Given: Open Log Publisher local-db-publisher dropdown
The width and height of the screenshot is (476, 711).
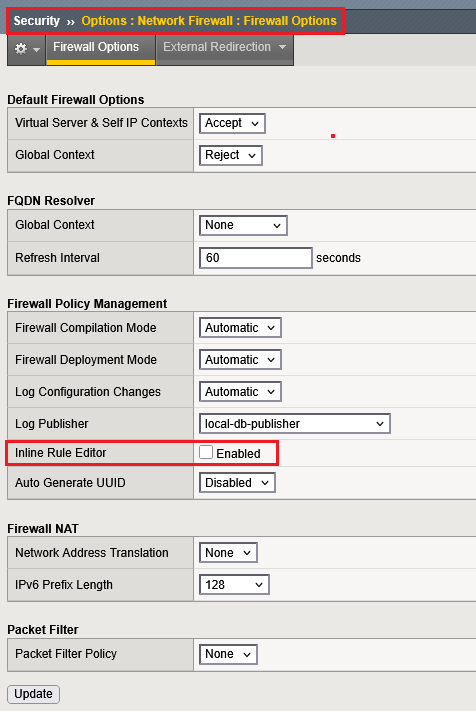Looking at the screenshot, I should point(295,424).
